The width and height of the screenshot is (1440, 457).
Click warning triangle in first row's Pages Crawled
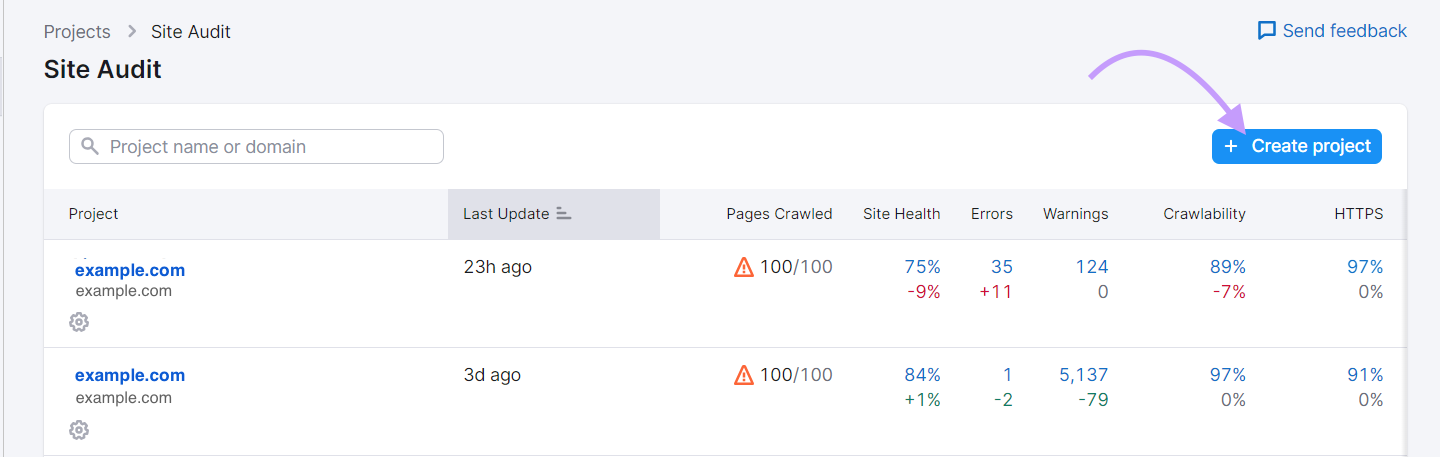click(743, 267)
